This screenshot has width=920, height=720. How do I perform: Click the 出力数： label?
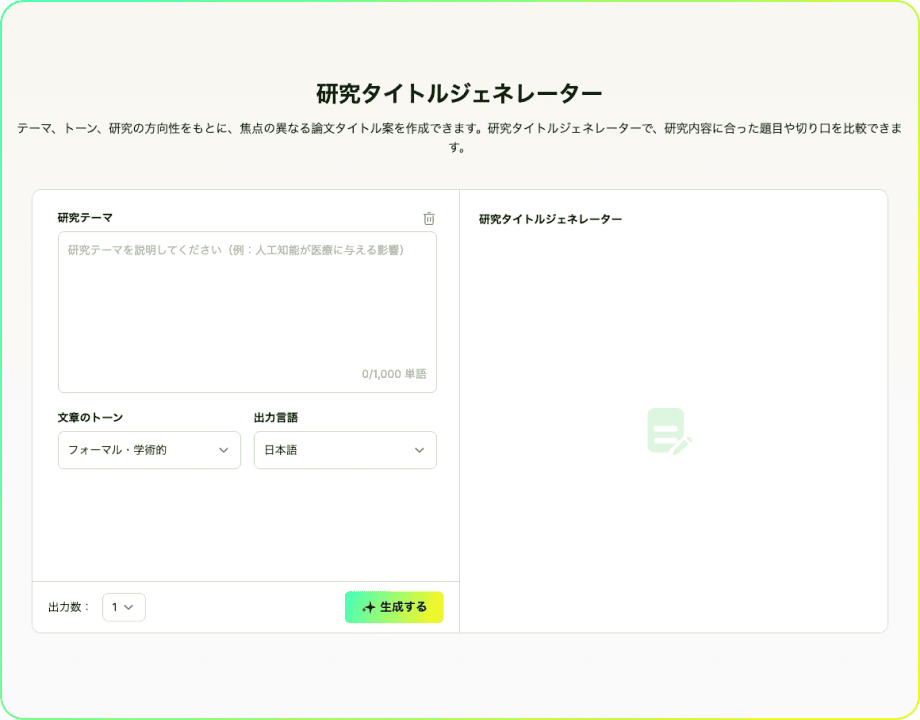click(x=69, y=607)
